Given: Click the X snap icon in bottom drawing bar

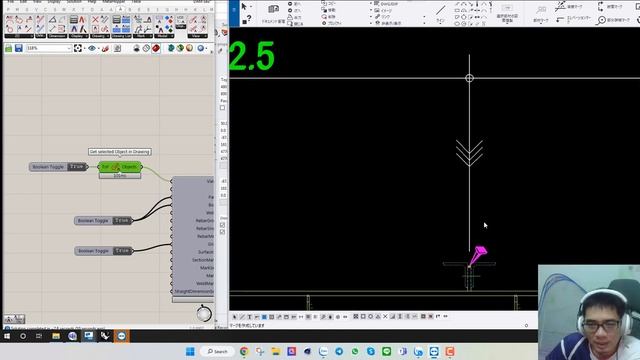Looking at the screenshot, I should tap(385, 316).
